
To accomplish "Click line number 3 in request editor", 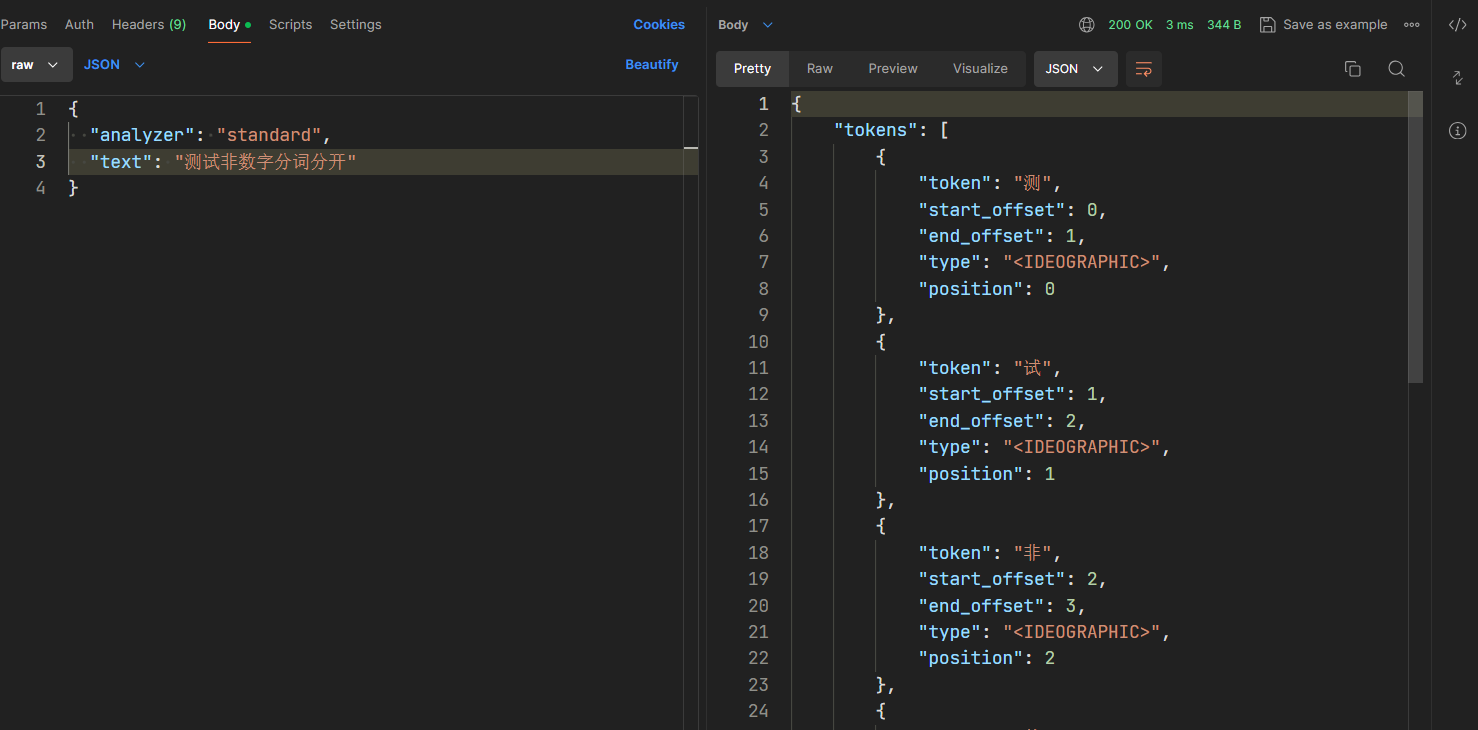I will tap(40, 162).
